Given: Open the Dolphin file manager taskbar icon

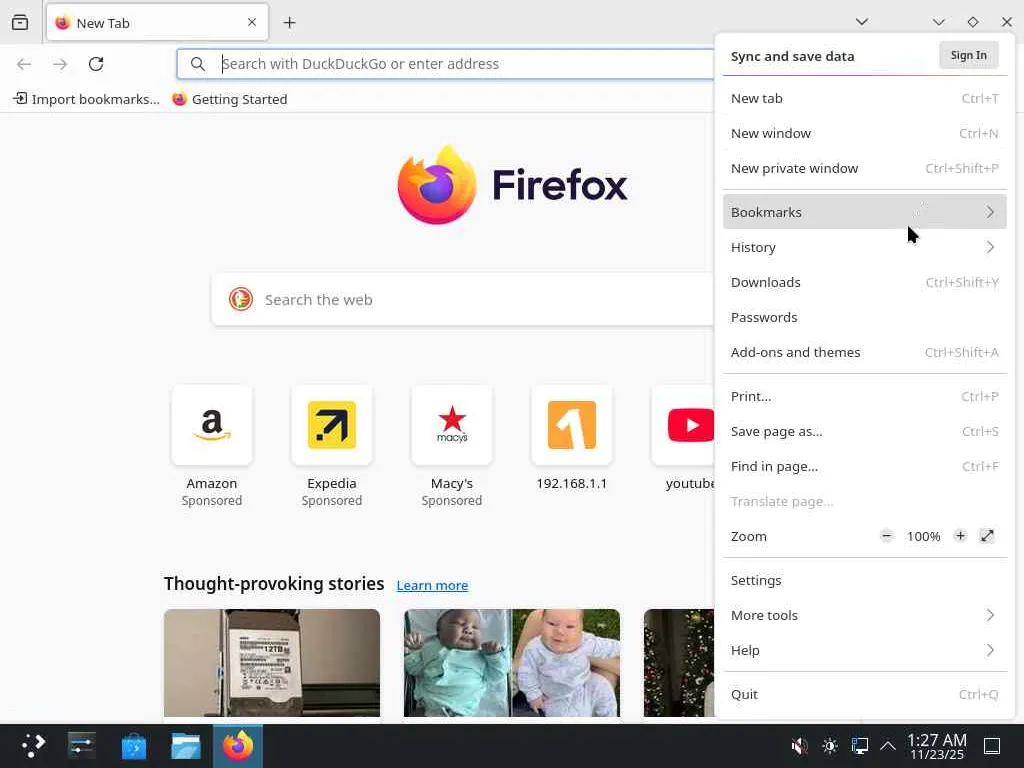Looking at the screenshot, I should tap(185, 745).
